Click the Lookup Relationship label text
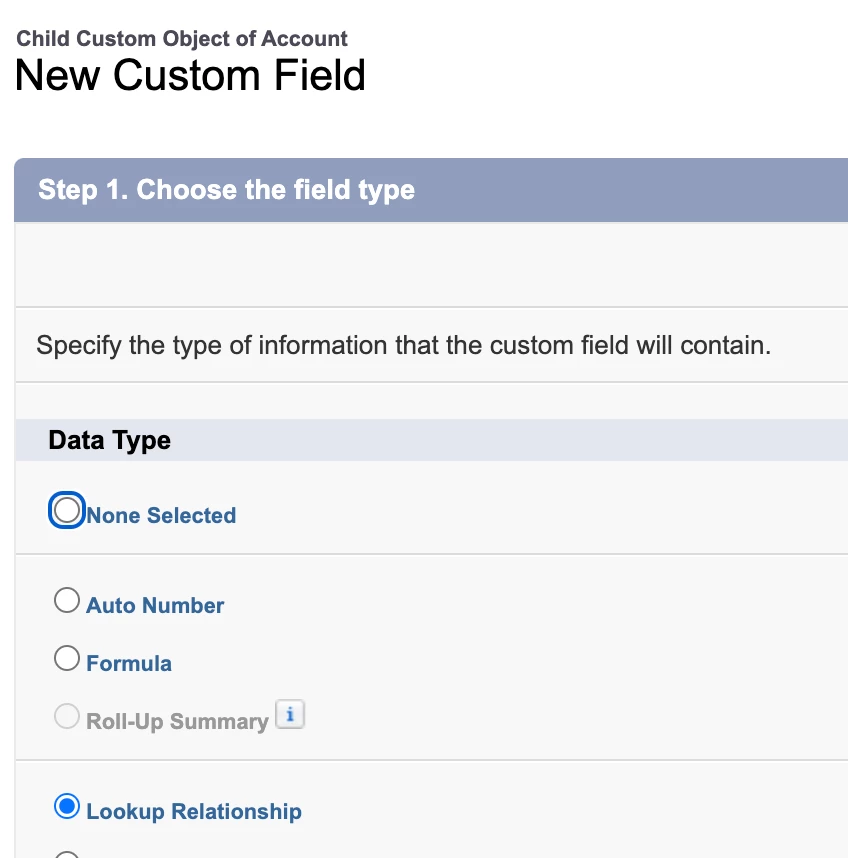The width and height of the screenshot is (848, 858). coord(194,812)
